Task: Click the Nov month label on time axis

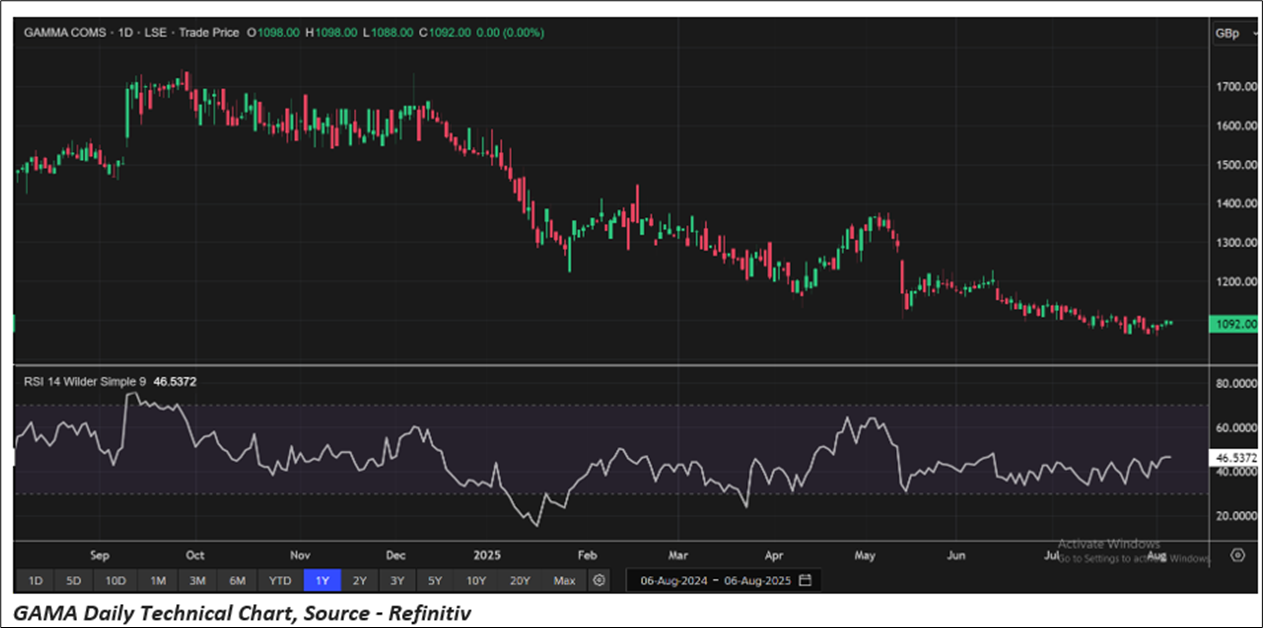Action: tap(301, 555)
